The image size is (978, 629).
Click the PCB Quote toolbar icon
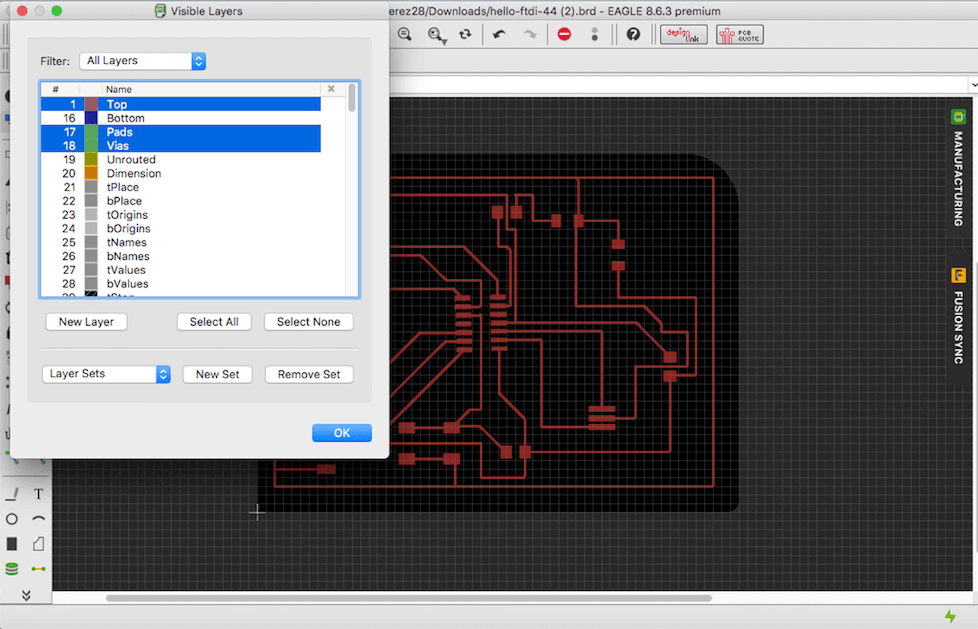pyautogui.click(x=739, y=34)
